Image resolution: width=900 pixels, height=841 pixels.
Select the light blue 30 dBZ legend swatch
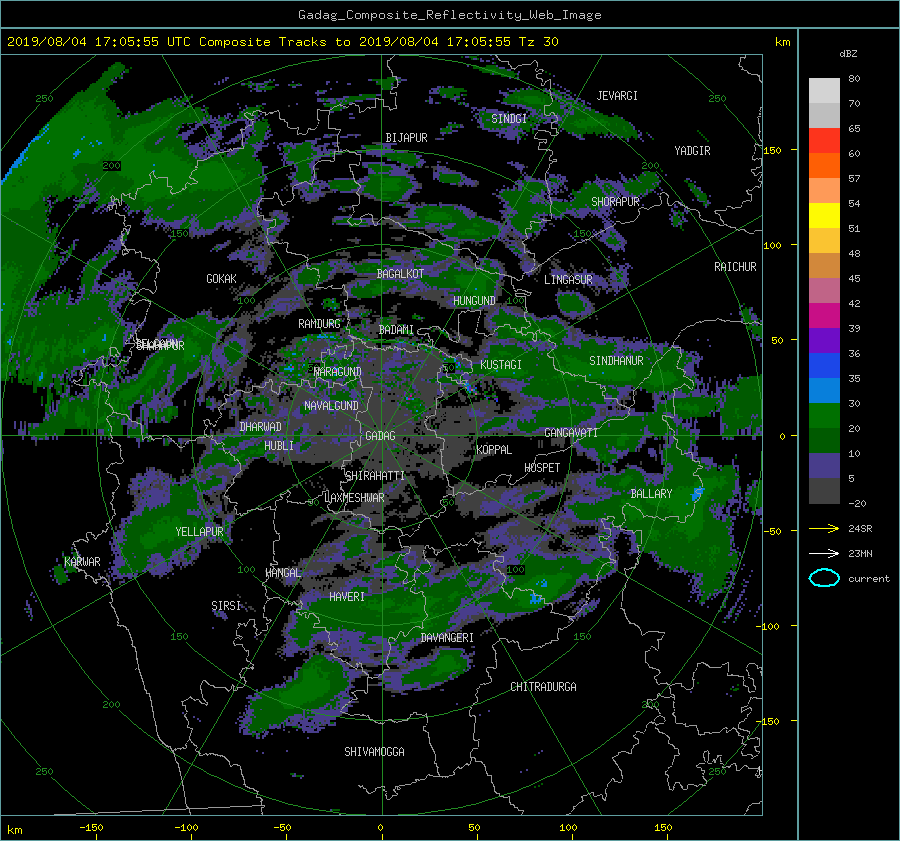pyautogui.click(x=824, y=390)
